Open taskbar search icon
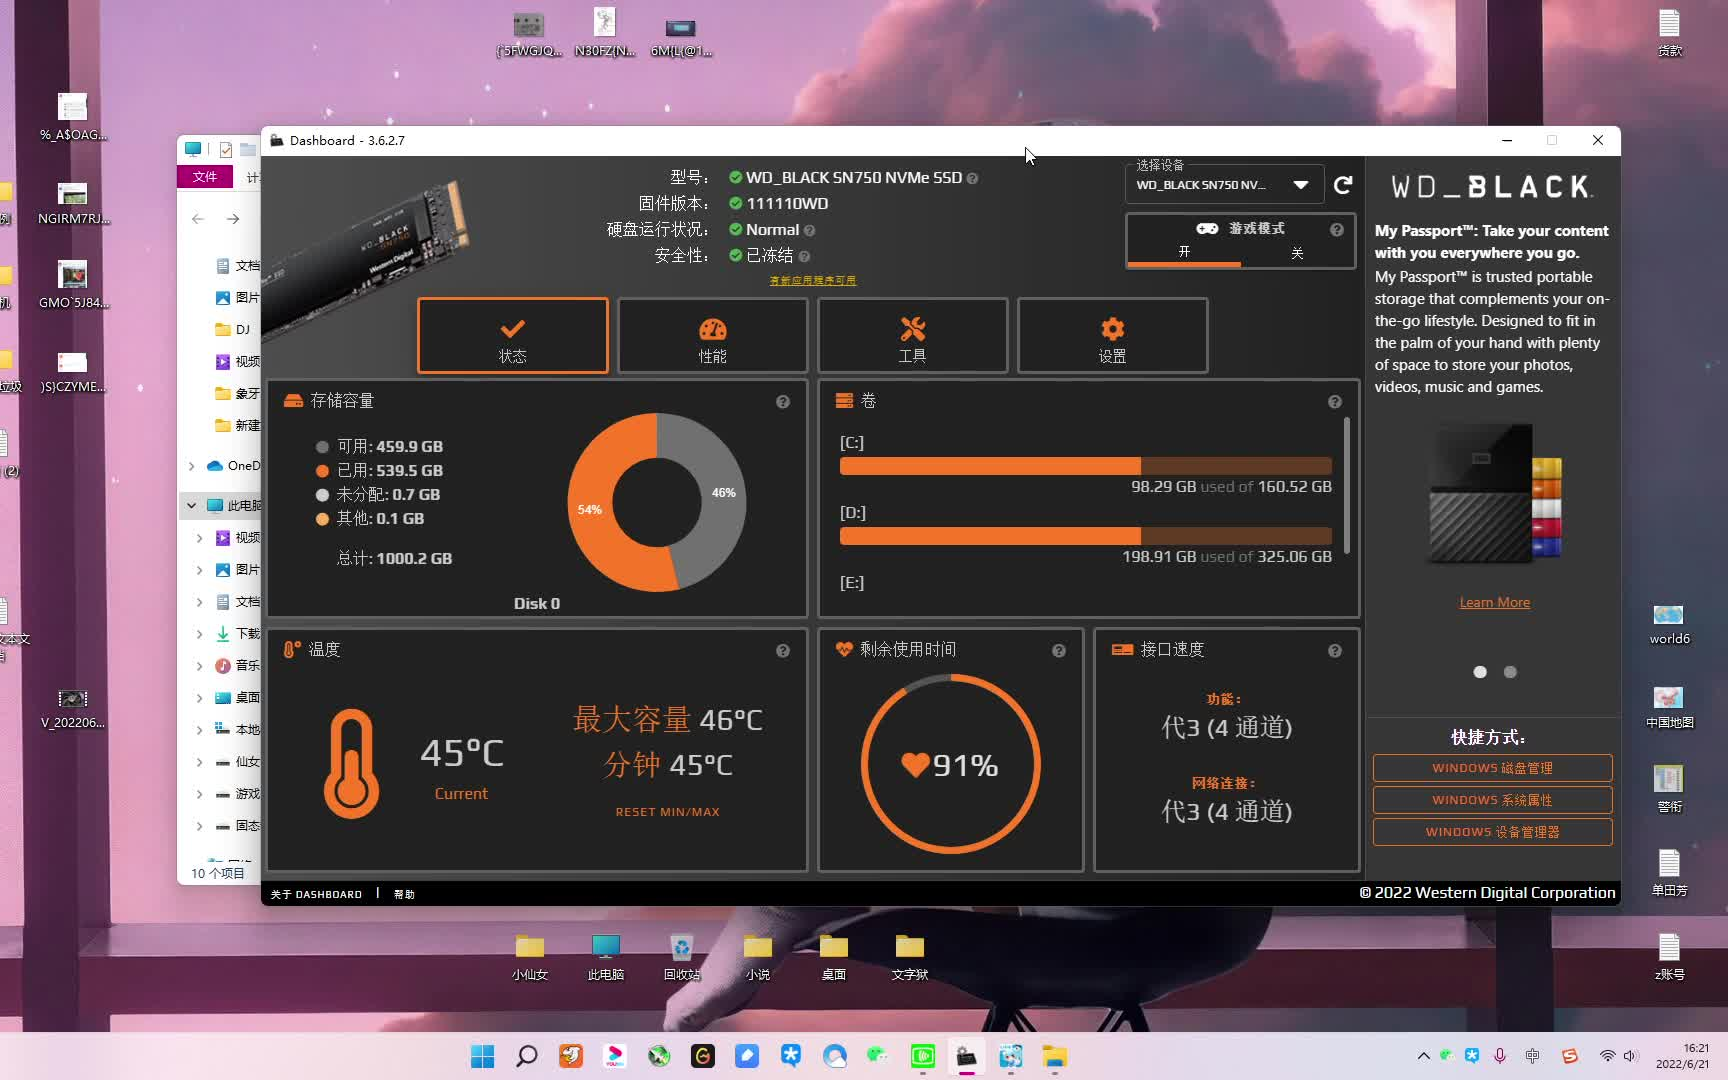1728x1080 pixels. coord(526,1056)
